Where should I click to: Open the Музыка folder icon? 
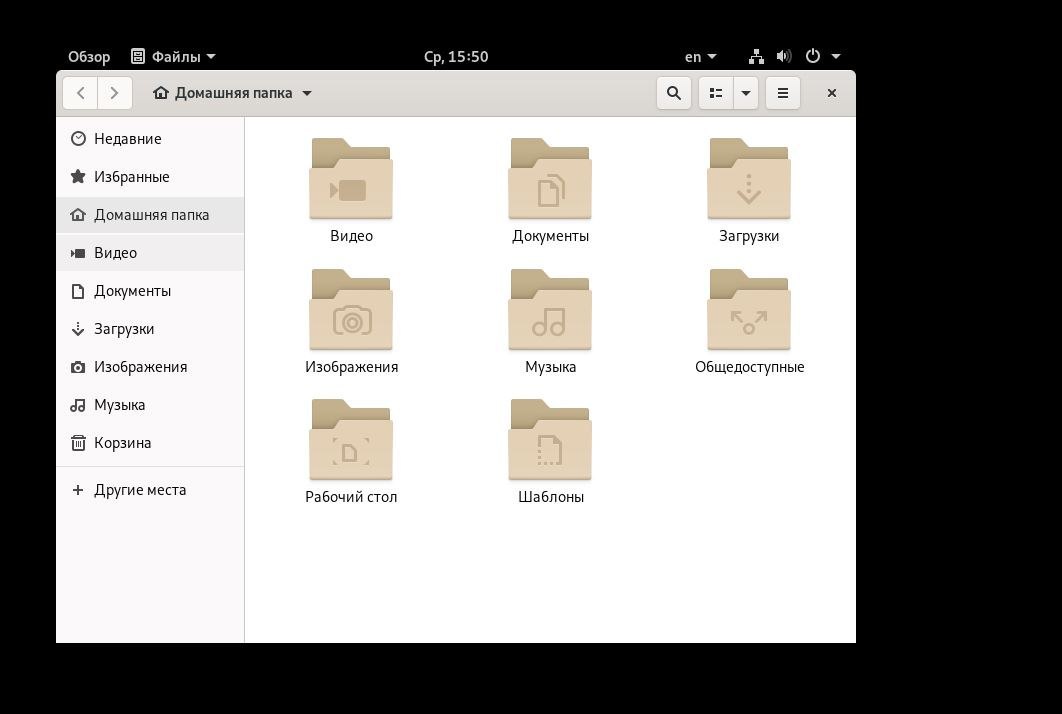[550, 310]
